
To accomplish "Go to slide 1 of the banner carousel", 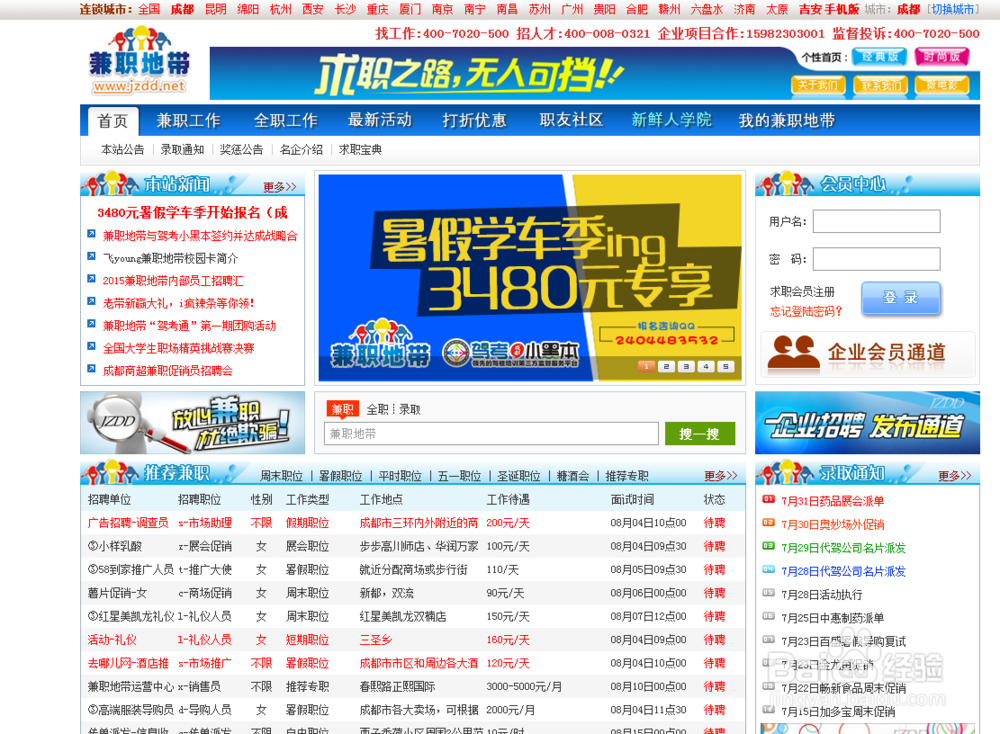I will pyautogui.click(x=647, y=366).
